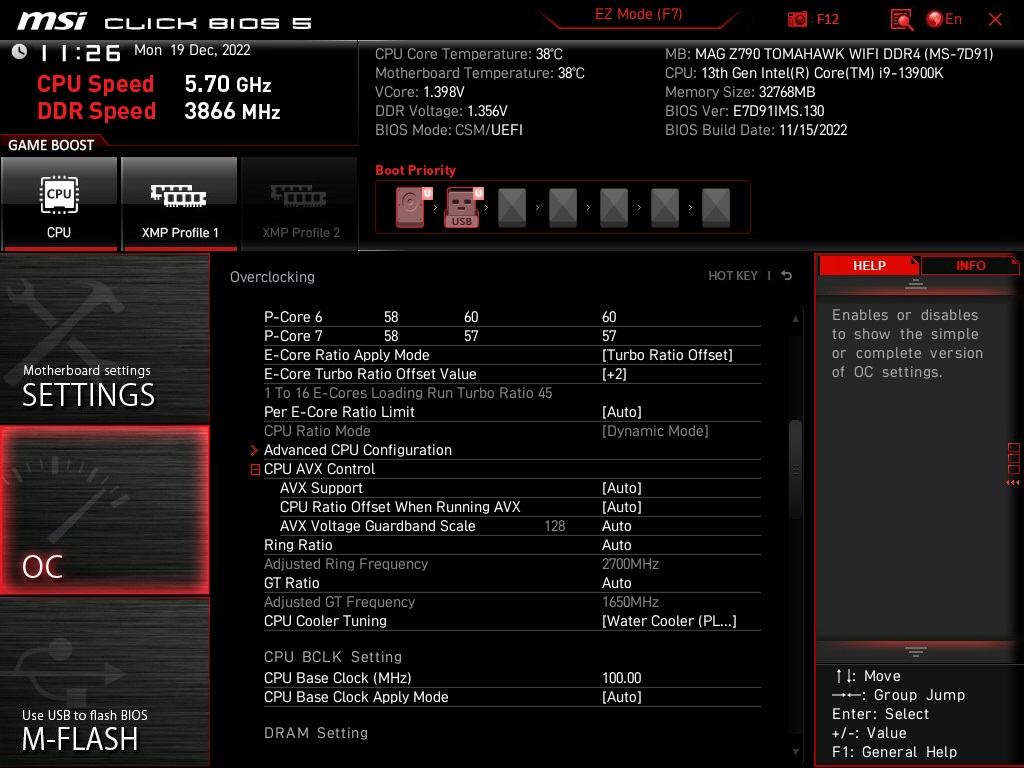Click third empty boot priority slot

[x=512, y=208]
